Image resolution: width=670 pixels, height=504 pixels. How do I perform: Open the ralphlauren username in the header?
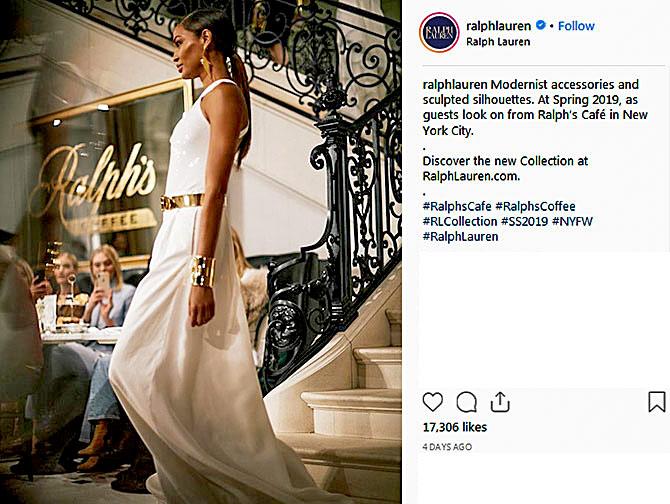click(498, 26)
